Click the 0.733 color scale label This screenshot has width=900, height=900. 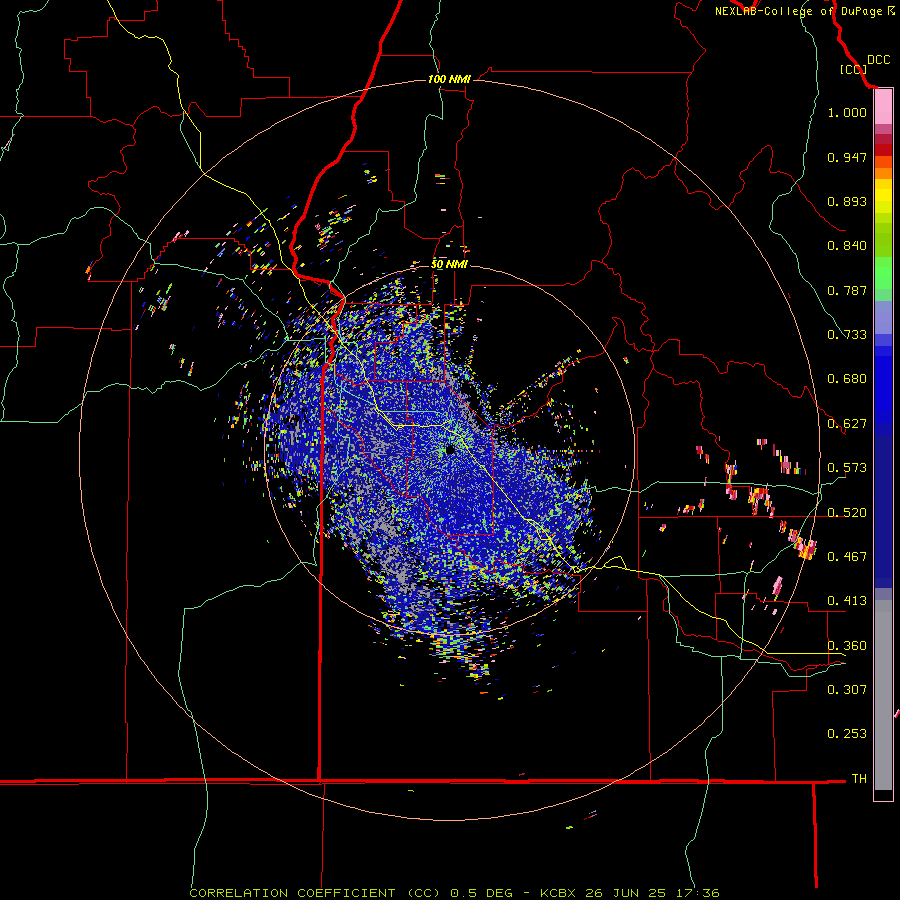point(847,335)
